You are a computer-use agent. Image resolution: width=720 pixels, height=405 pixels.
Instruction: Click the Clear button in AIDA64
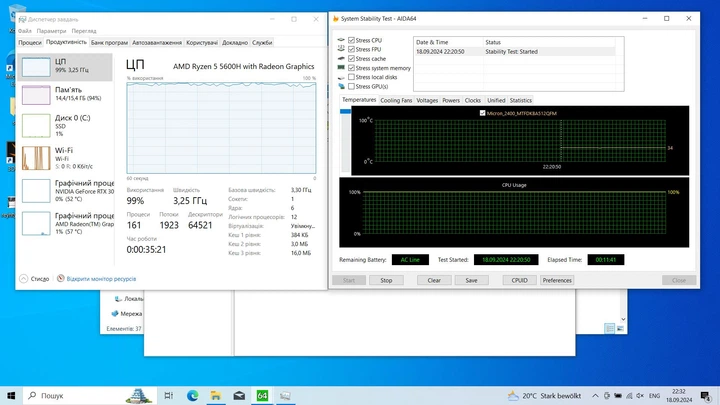[x=434, y=280]
